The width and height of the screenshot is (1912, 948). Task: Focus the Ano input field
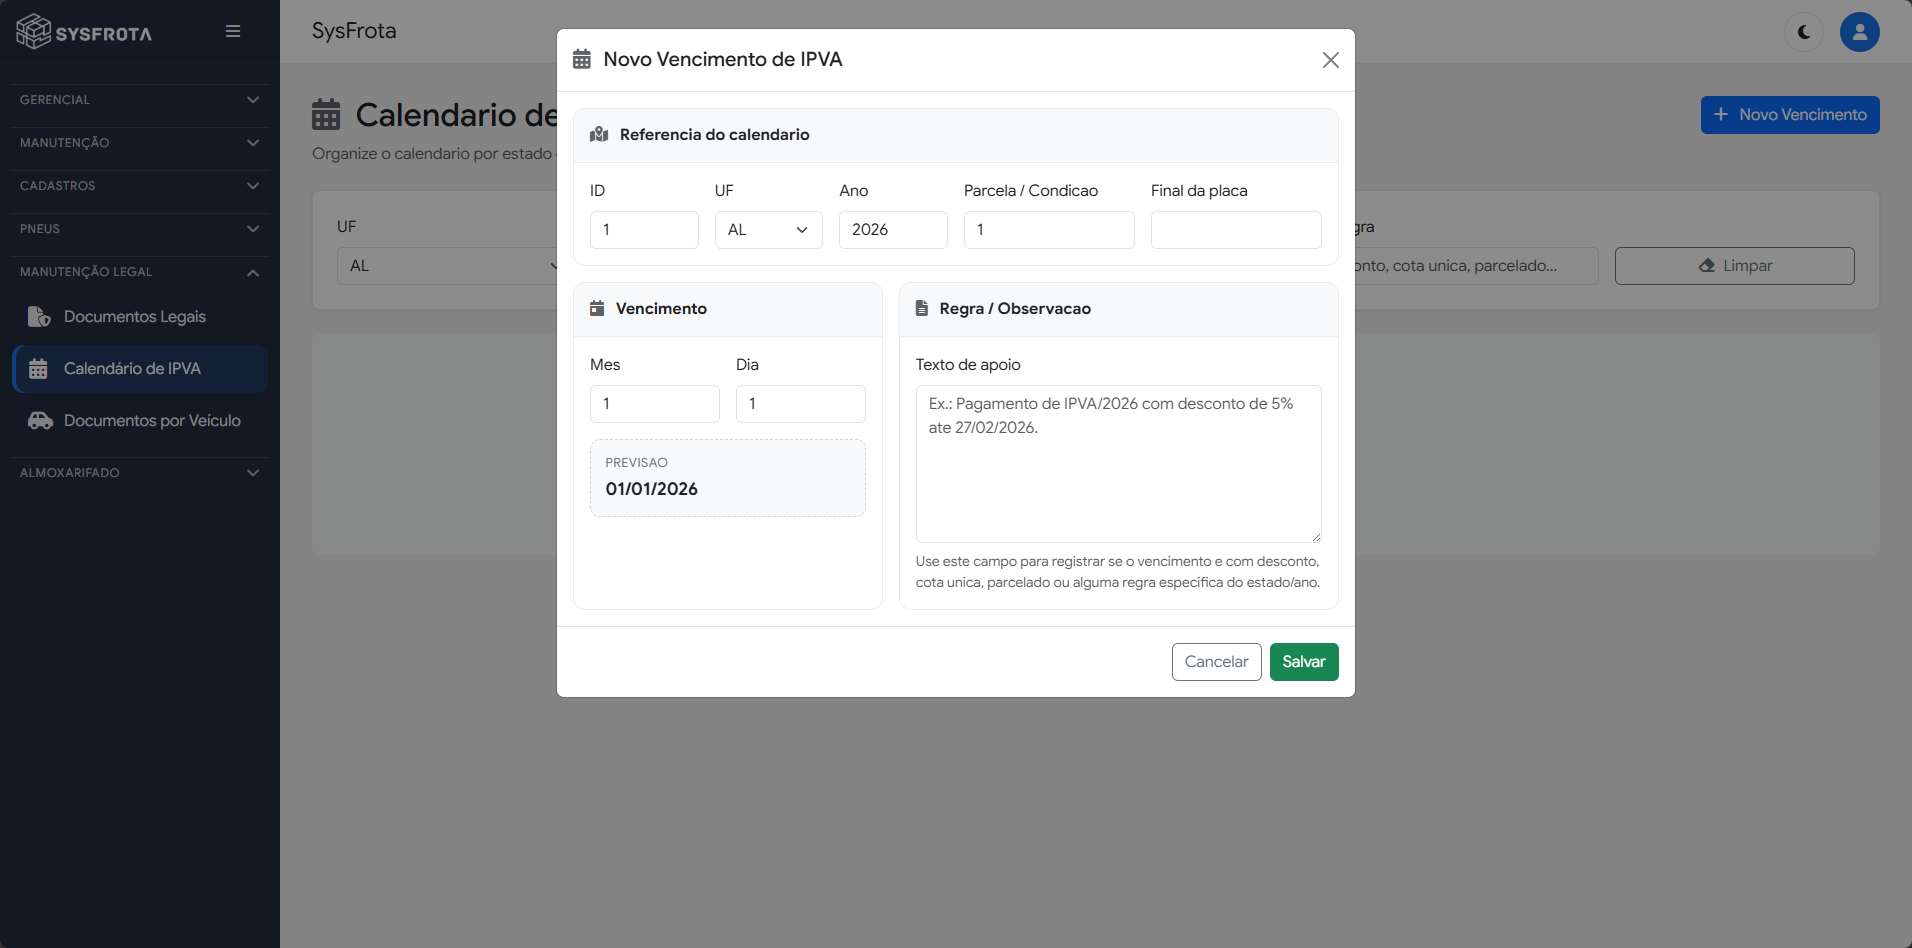(893, 230)
